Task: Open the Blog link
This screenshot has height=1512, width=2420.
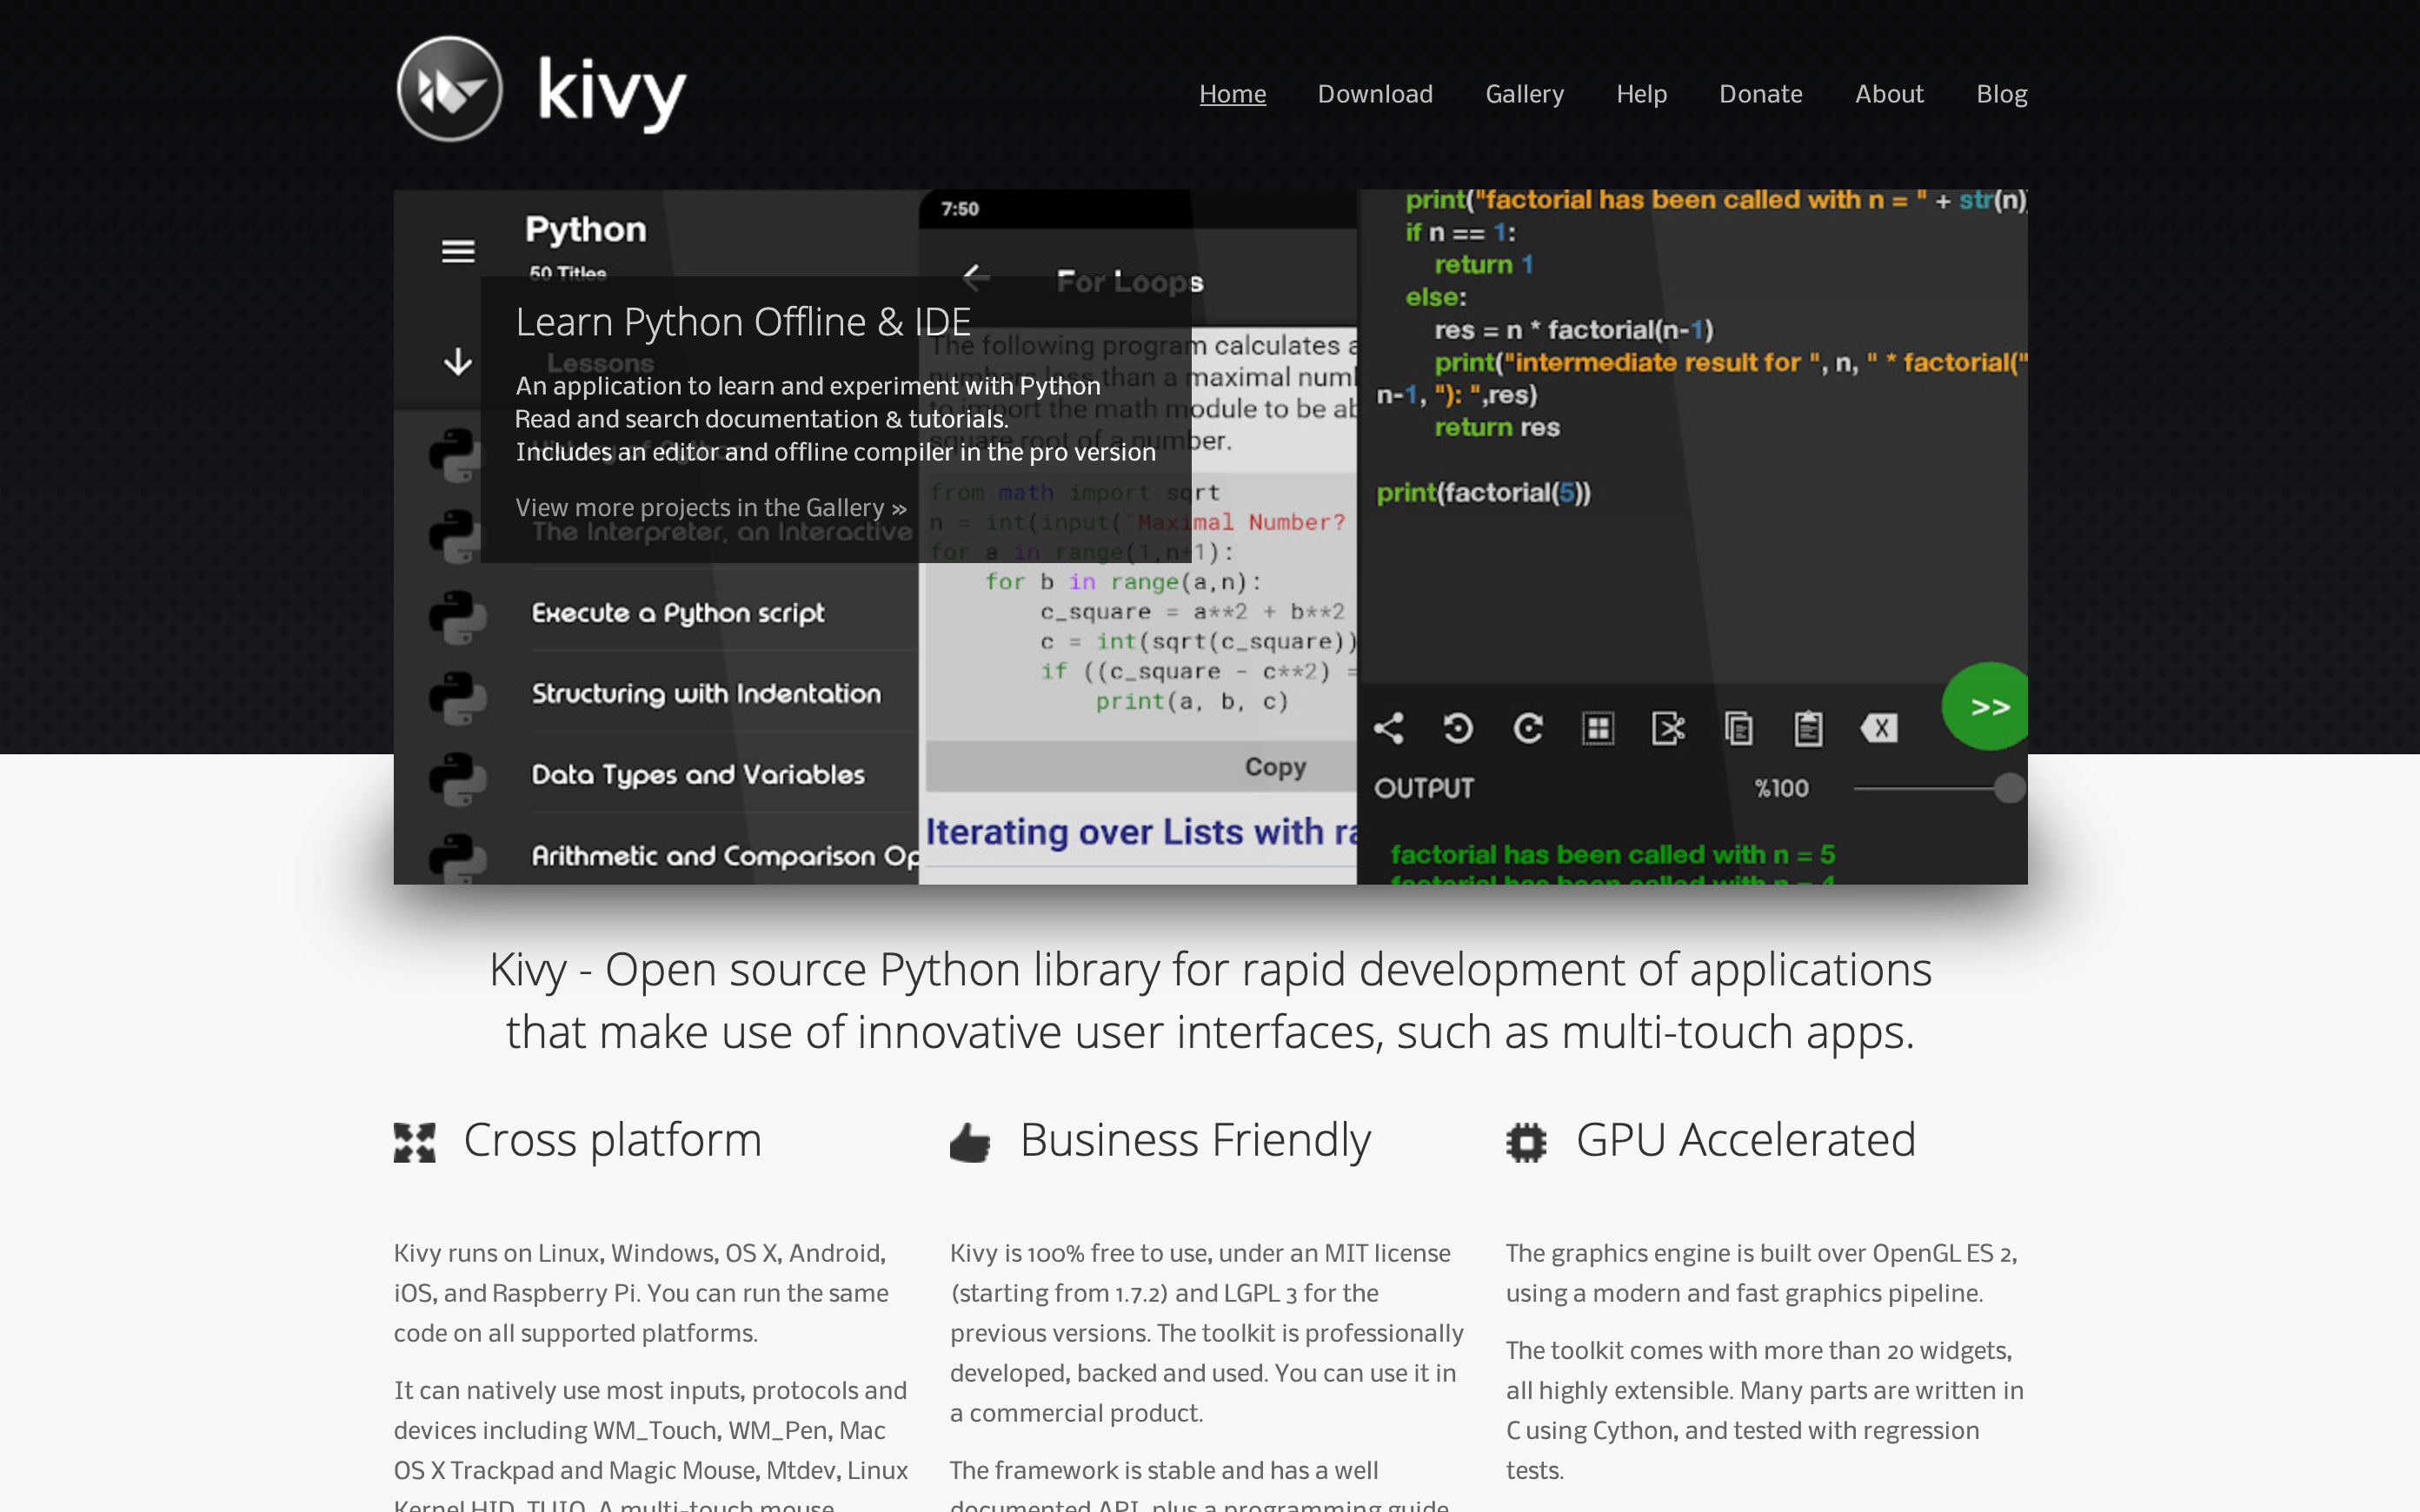Action: (x=2001, y=94)
